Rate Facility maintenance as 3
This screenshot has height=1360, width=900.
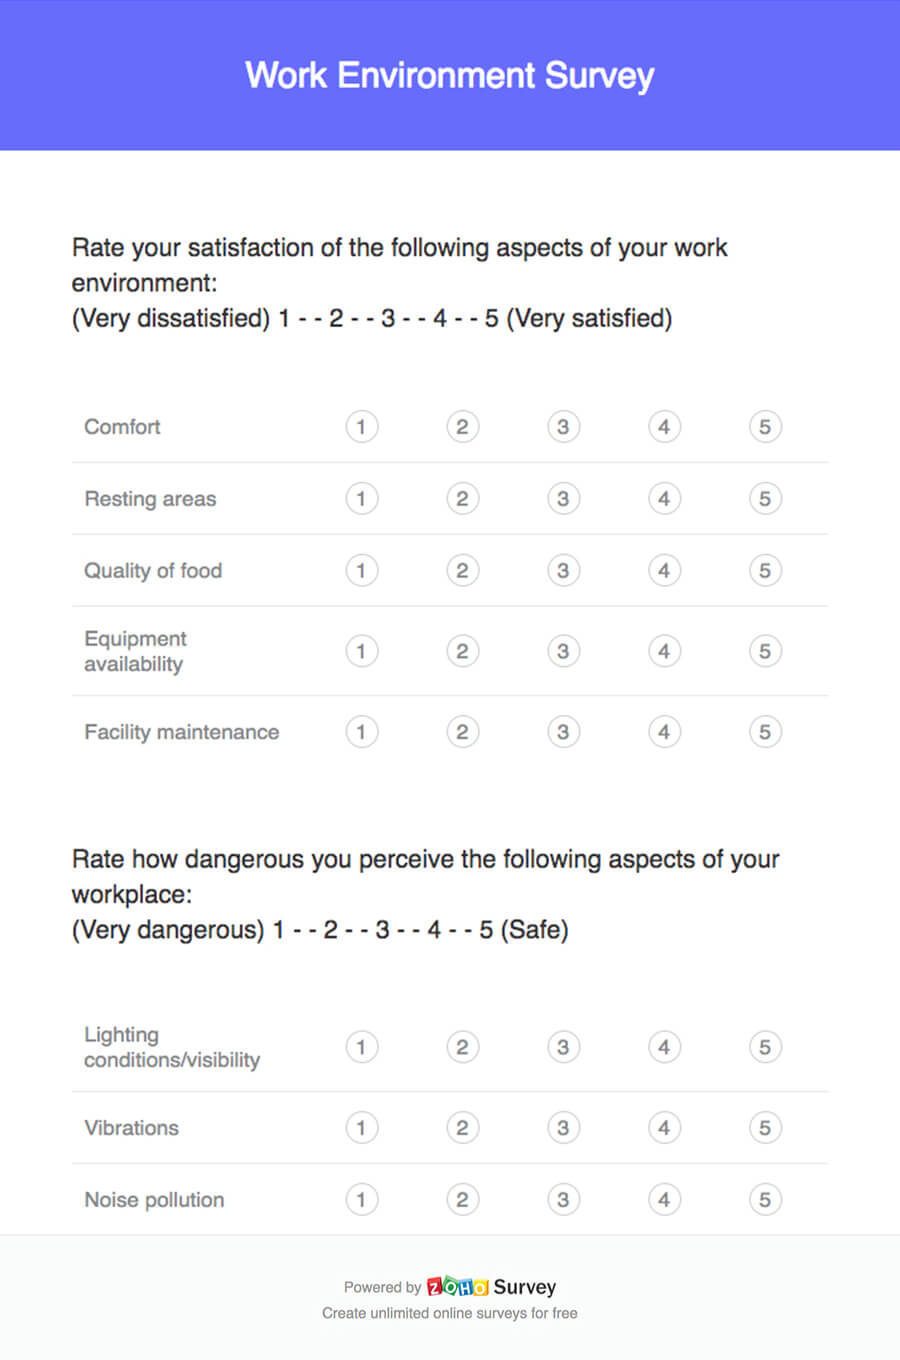[563, 732]
